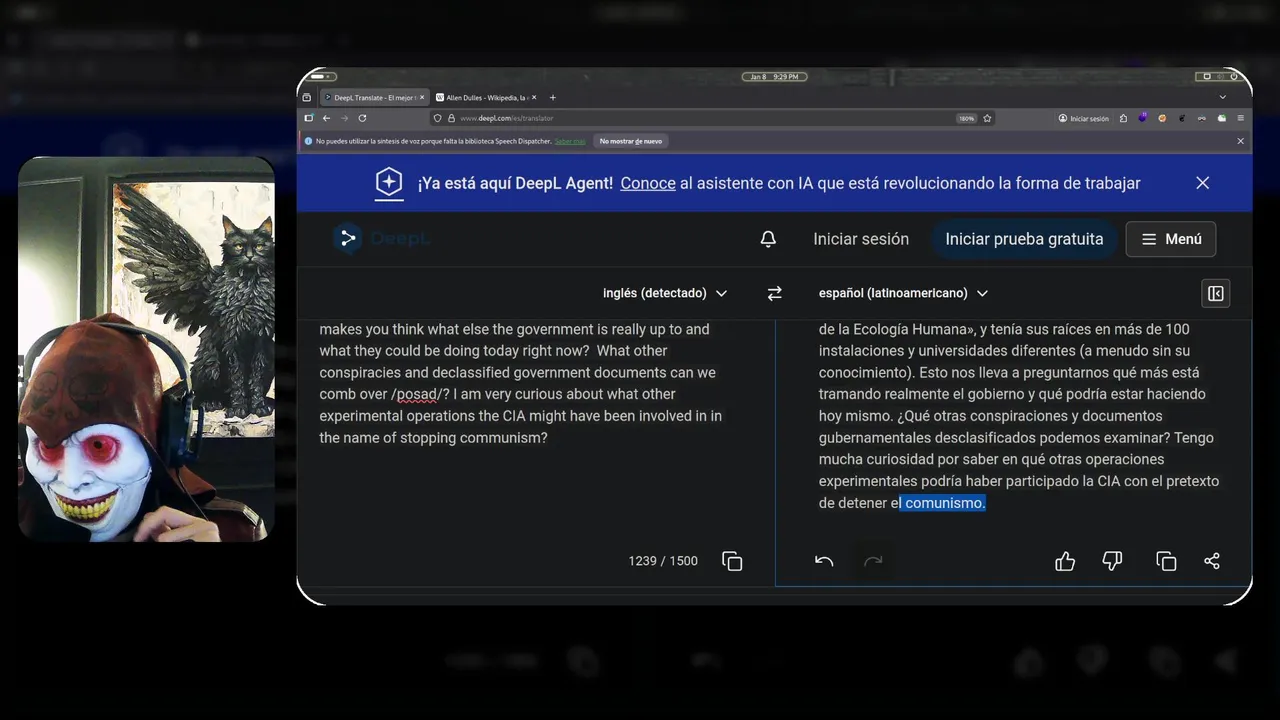This screenshot has width=1280, height=720.
Task: Reset the 160% zoom indicator
Action: 966,118
